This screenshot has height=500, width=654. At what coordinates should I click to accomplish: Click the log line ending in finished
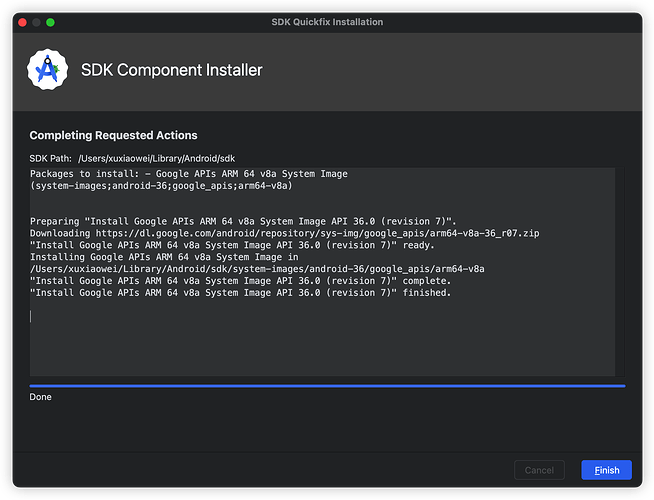(x=241, y=293)
